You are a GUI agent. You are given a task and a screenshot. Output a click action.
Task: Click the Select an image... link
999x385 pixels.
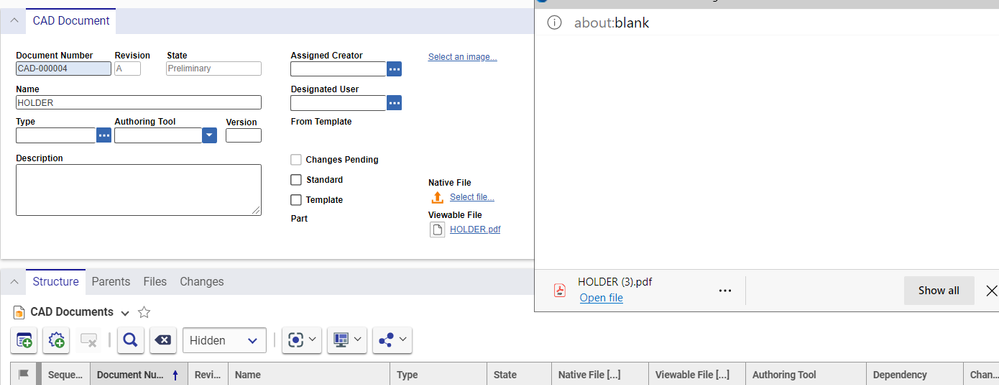pos(463,57)
